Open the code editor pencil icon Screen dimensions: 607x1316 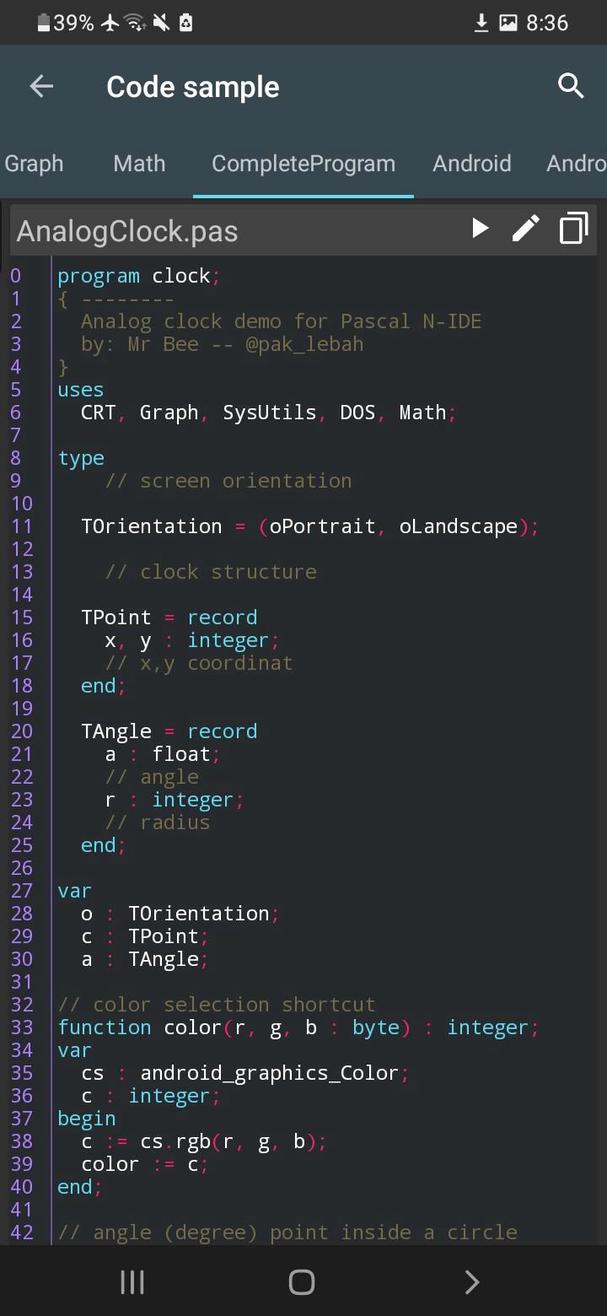[525, 228]
